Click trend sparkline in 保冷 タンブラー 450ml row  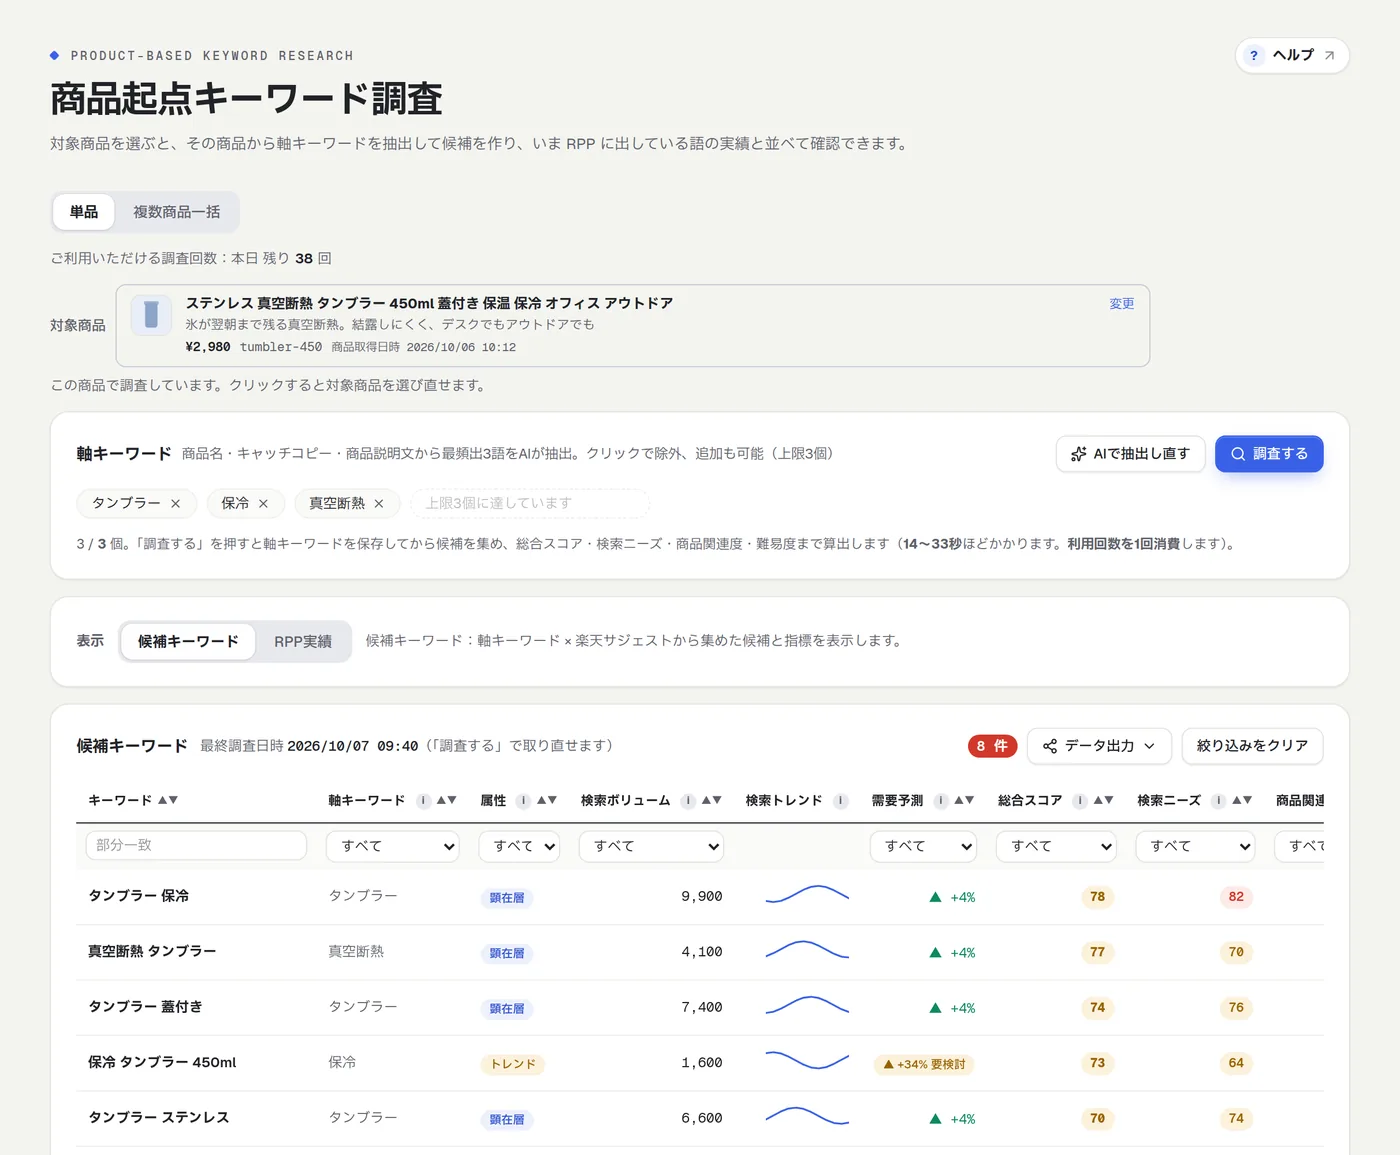[x=807, y=1061]
